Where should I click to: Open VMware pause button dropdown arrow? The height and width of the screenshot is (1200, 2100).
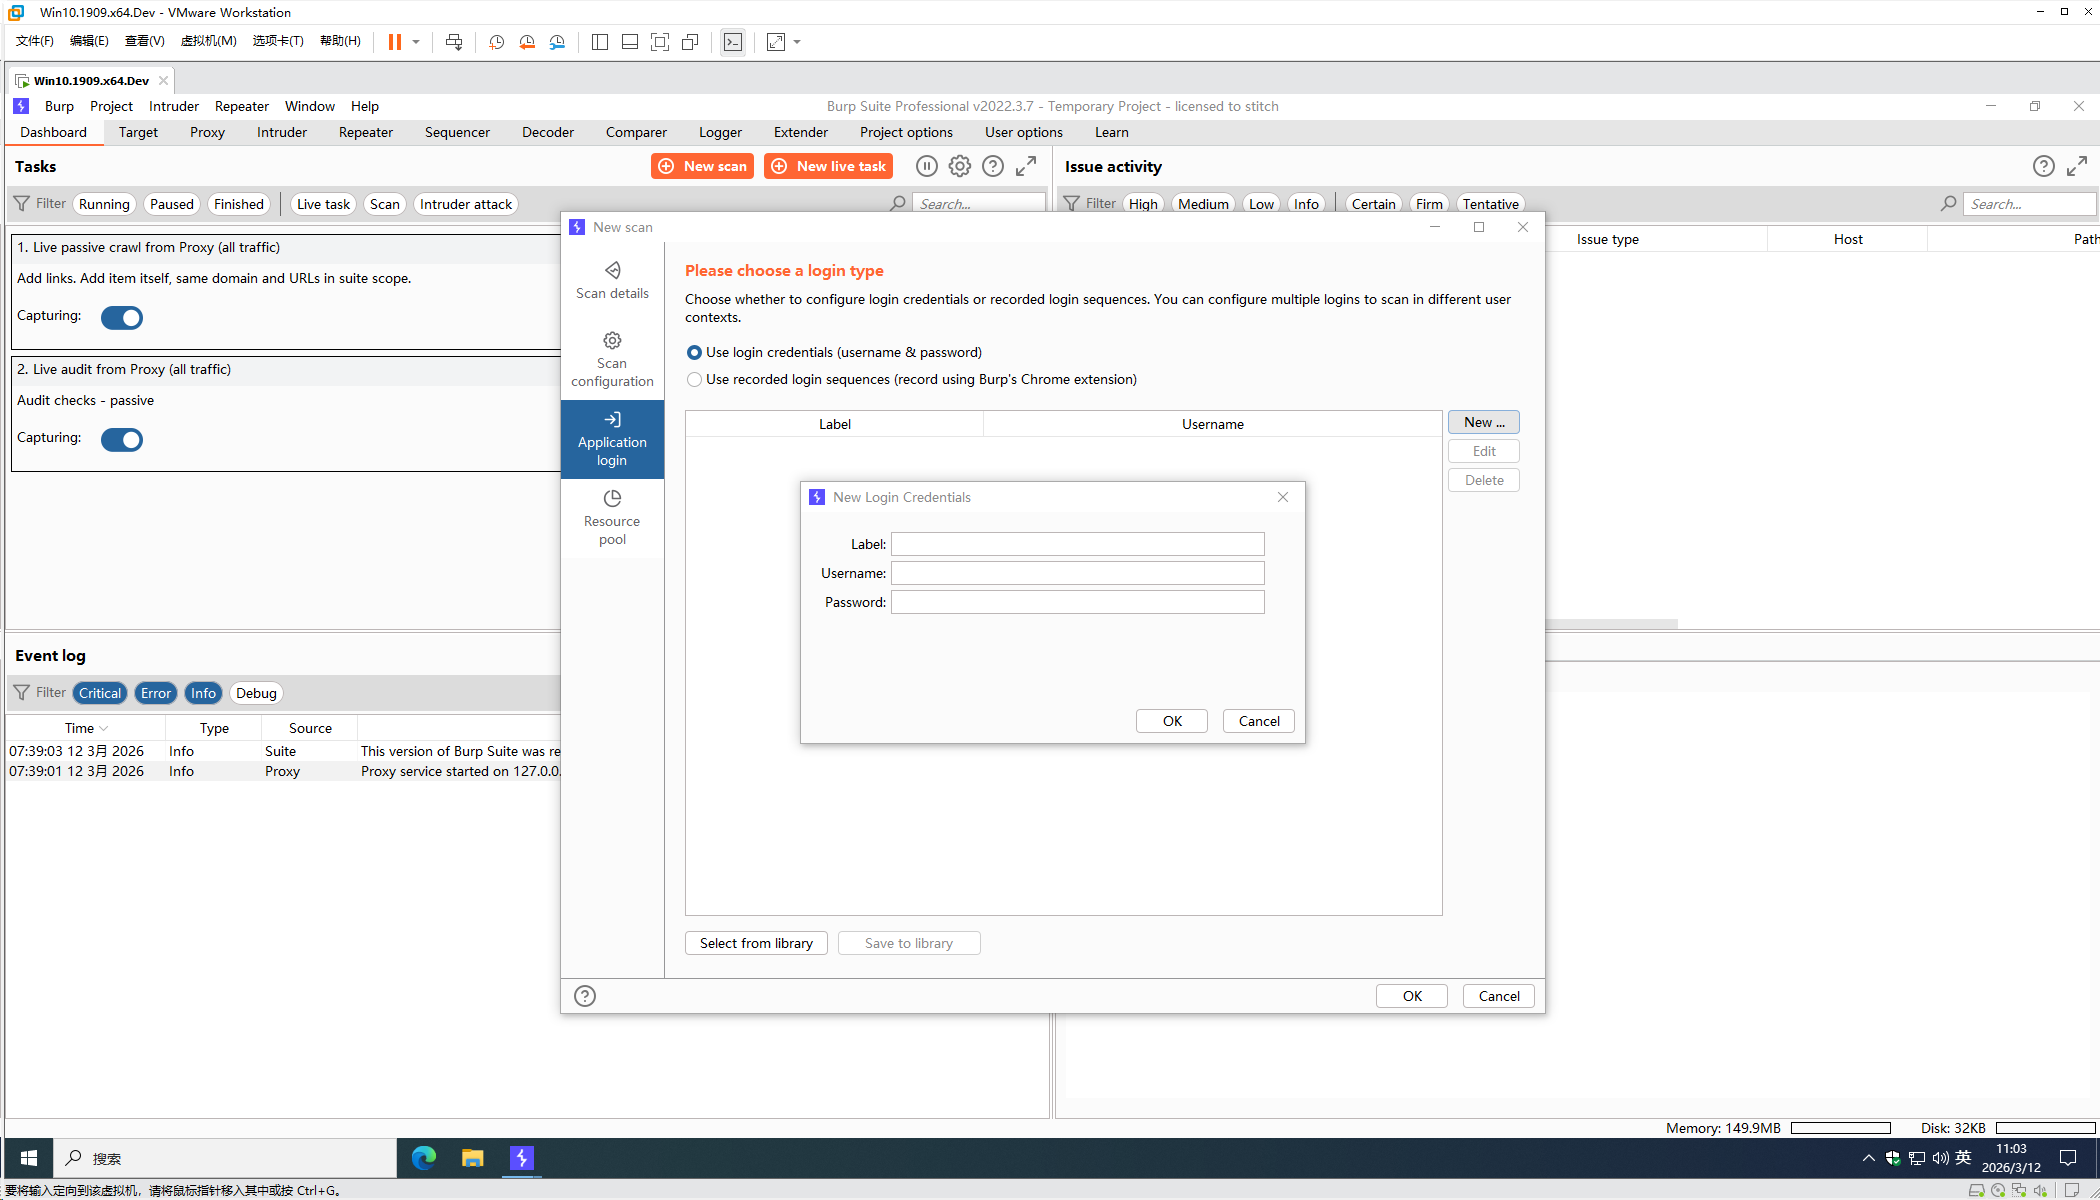(416, 42)
